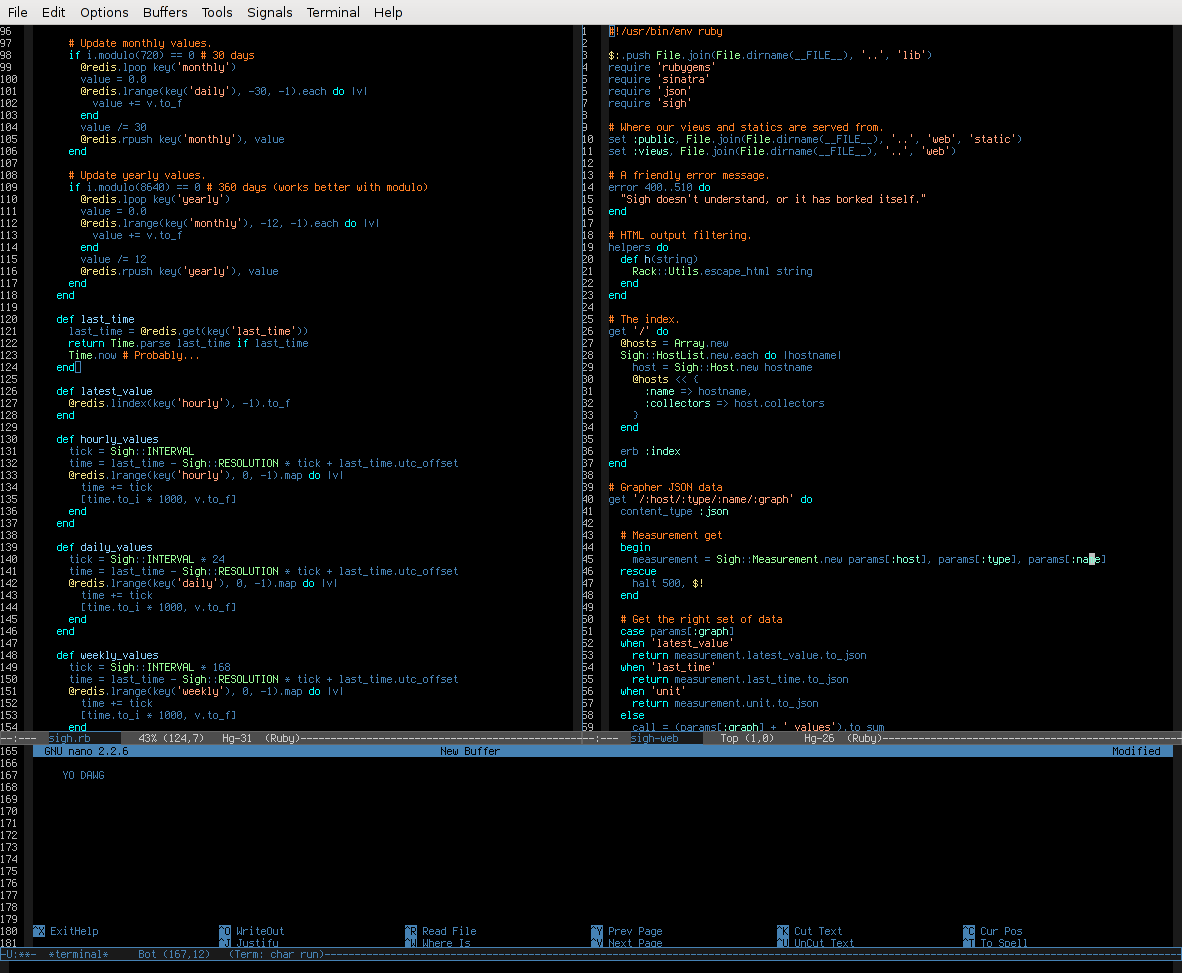The height and width of the screenshot is (973, 1182).
Task: Click Hg-26 version control indicator
Action: (819, 738)
